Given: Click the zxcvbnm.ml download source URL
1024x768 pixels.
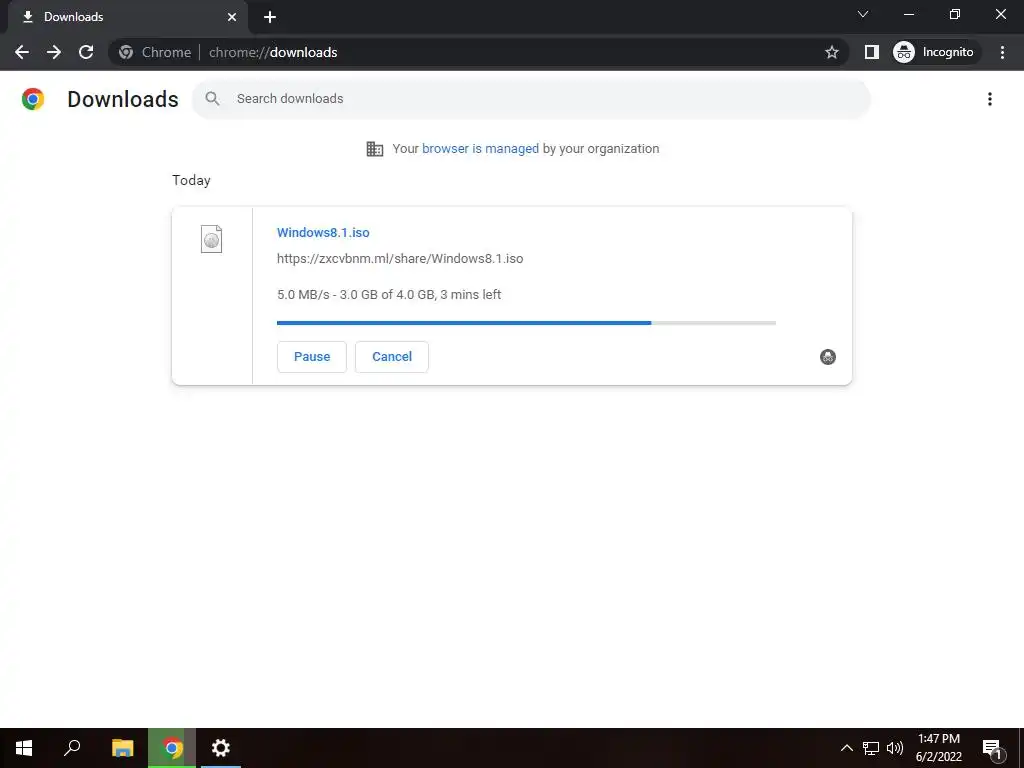Looking at the screenshot, I should [400, 259].
